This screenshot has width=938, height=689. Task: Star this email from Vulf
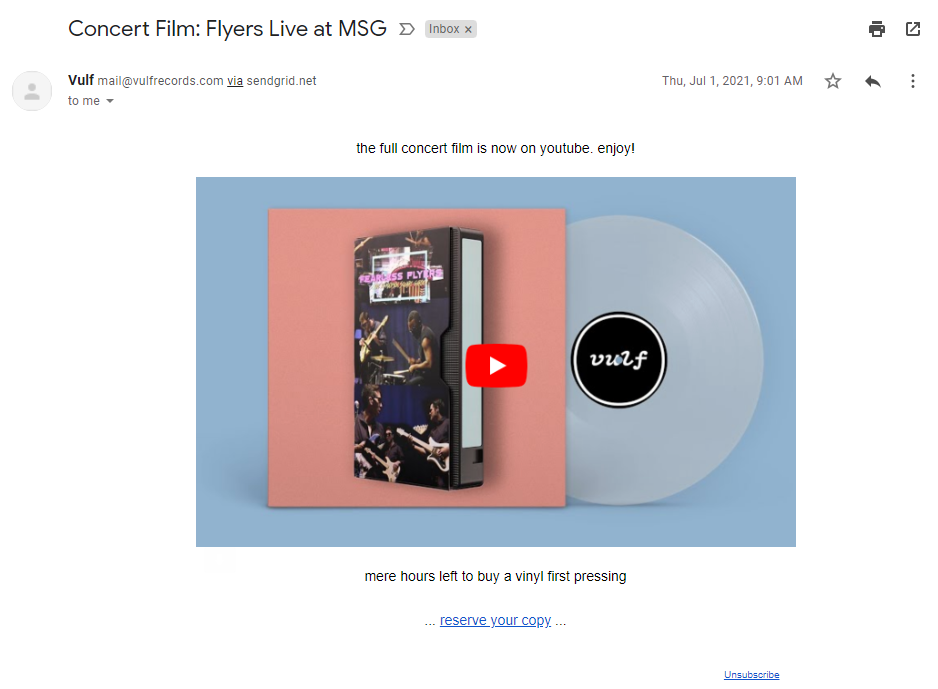point(833,81)
